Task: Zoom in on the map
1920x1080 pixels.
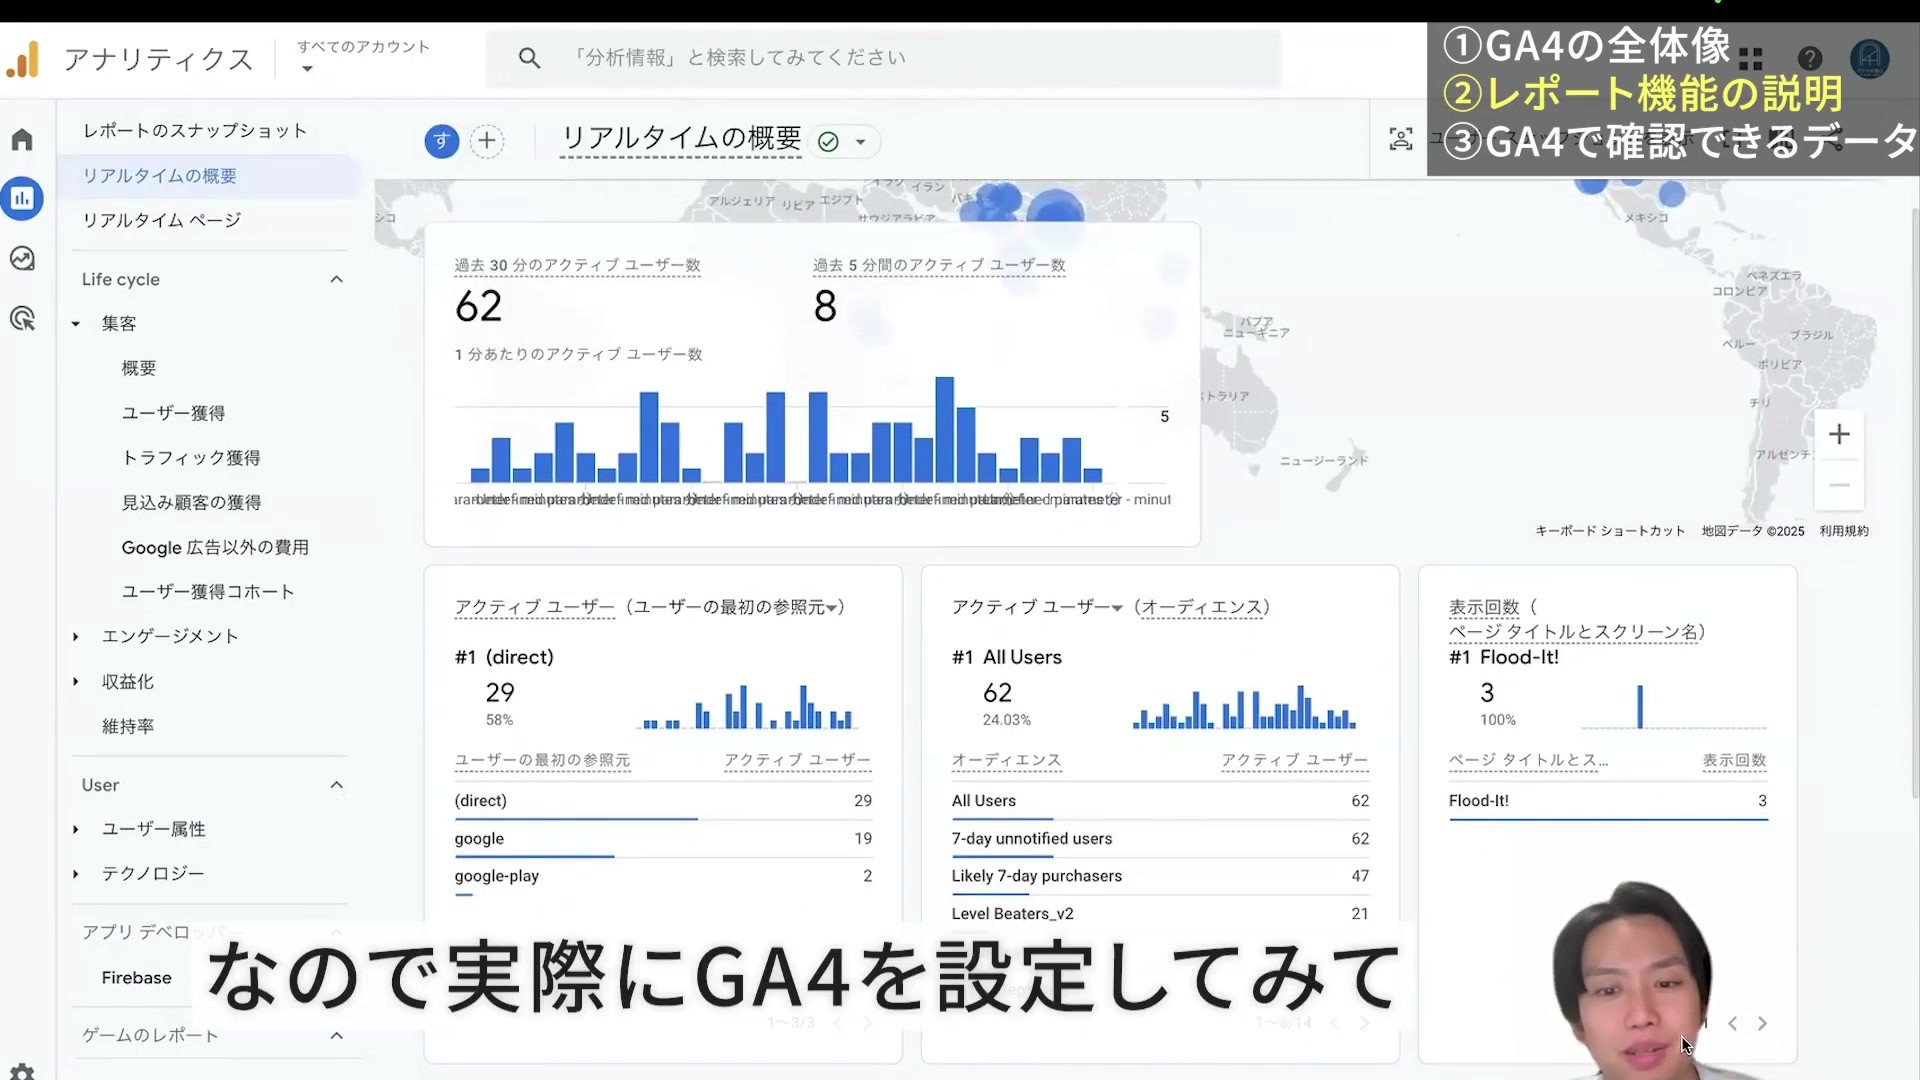Action: point(1839,434)
